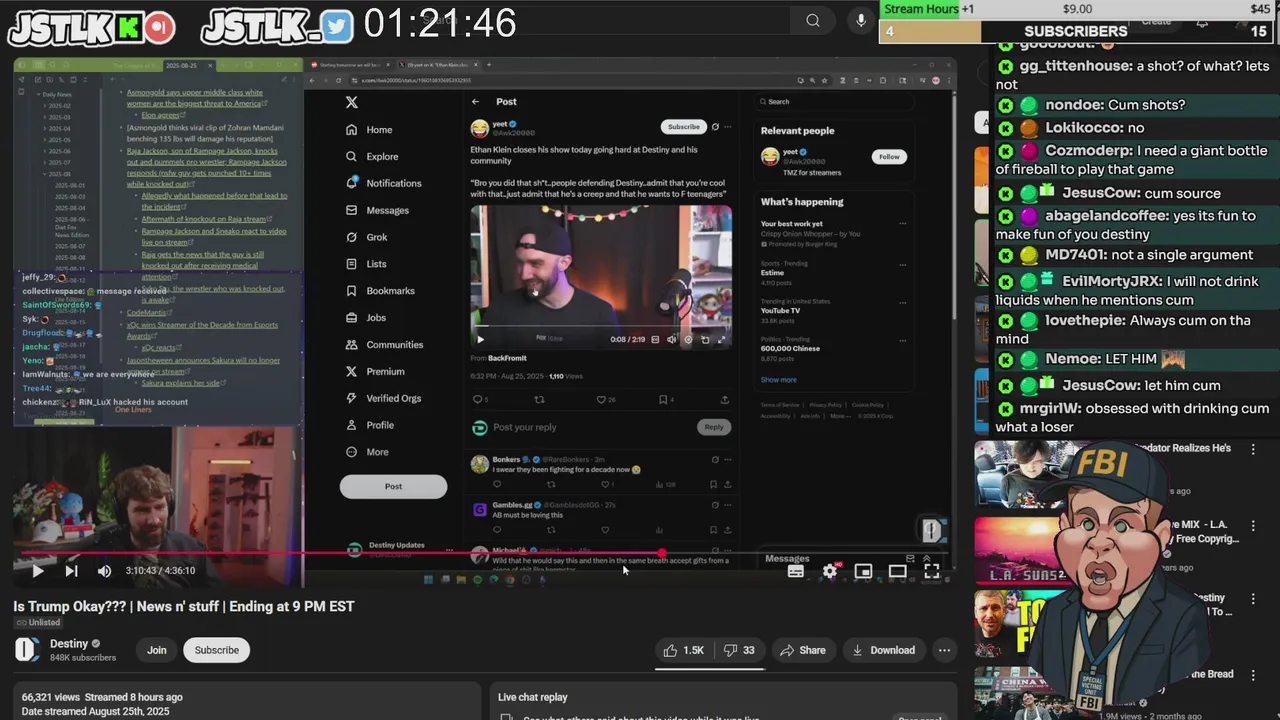Toggle subtitles/closed captions in the player

point(795,571)
